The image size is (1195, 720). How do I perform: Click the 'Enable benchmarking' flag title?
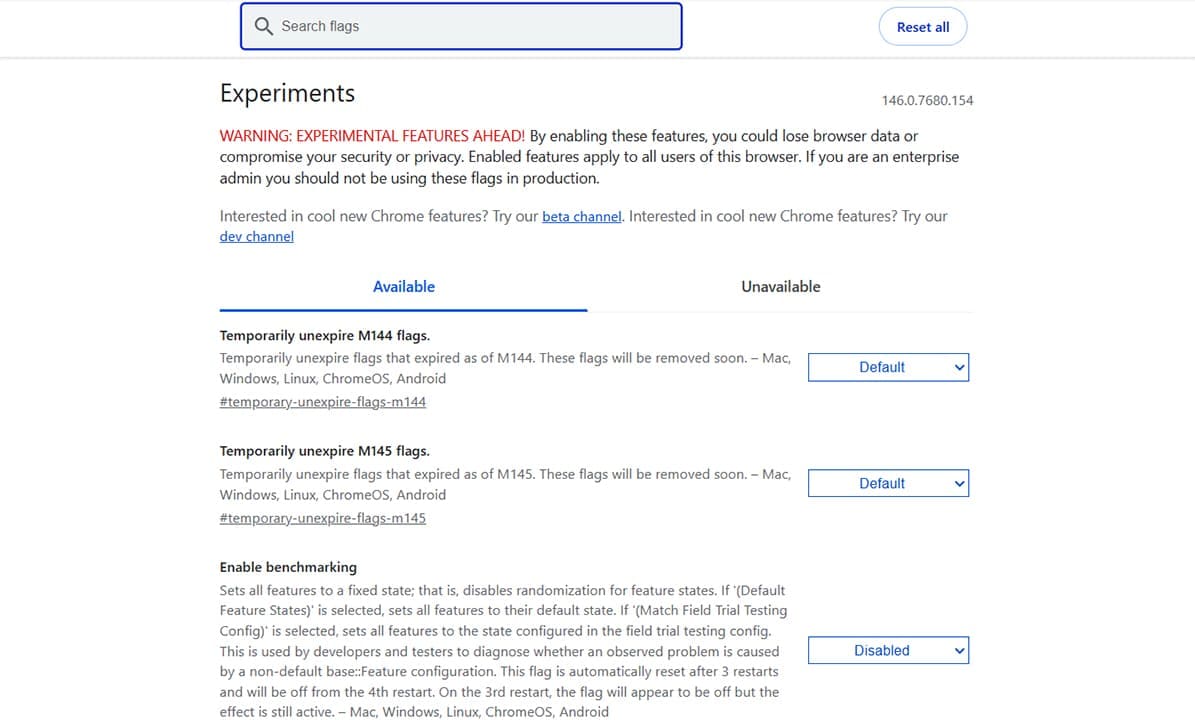[x=288, y=567]
